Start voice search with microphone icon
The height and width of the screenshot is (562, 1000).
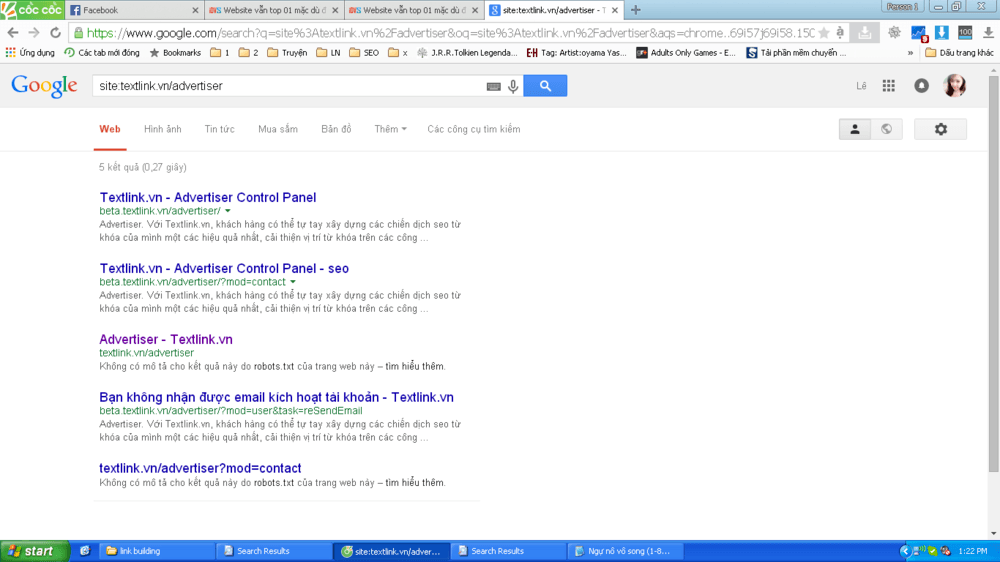[x=513, y=86]
